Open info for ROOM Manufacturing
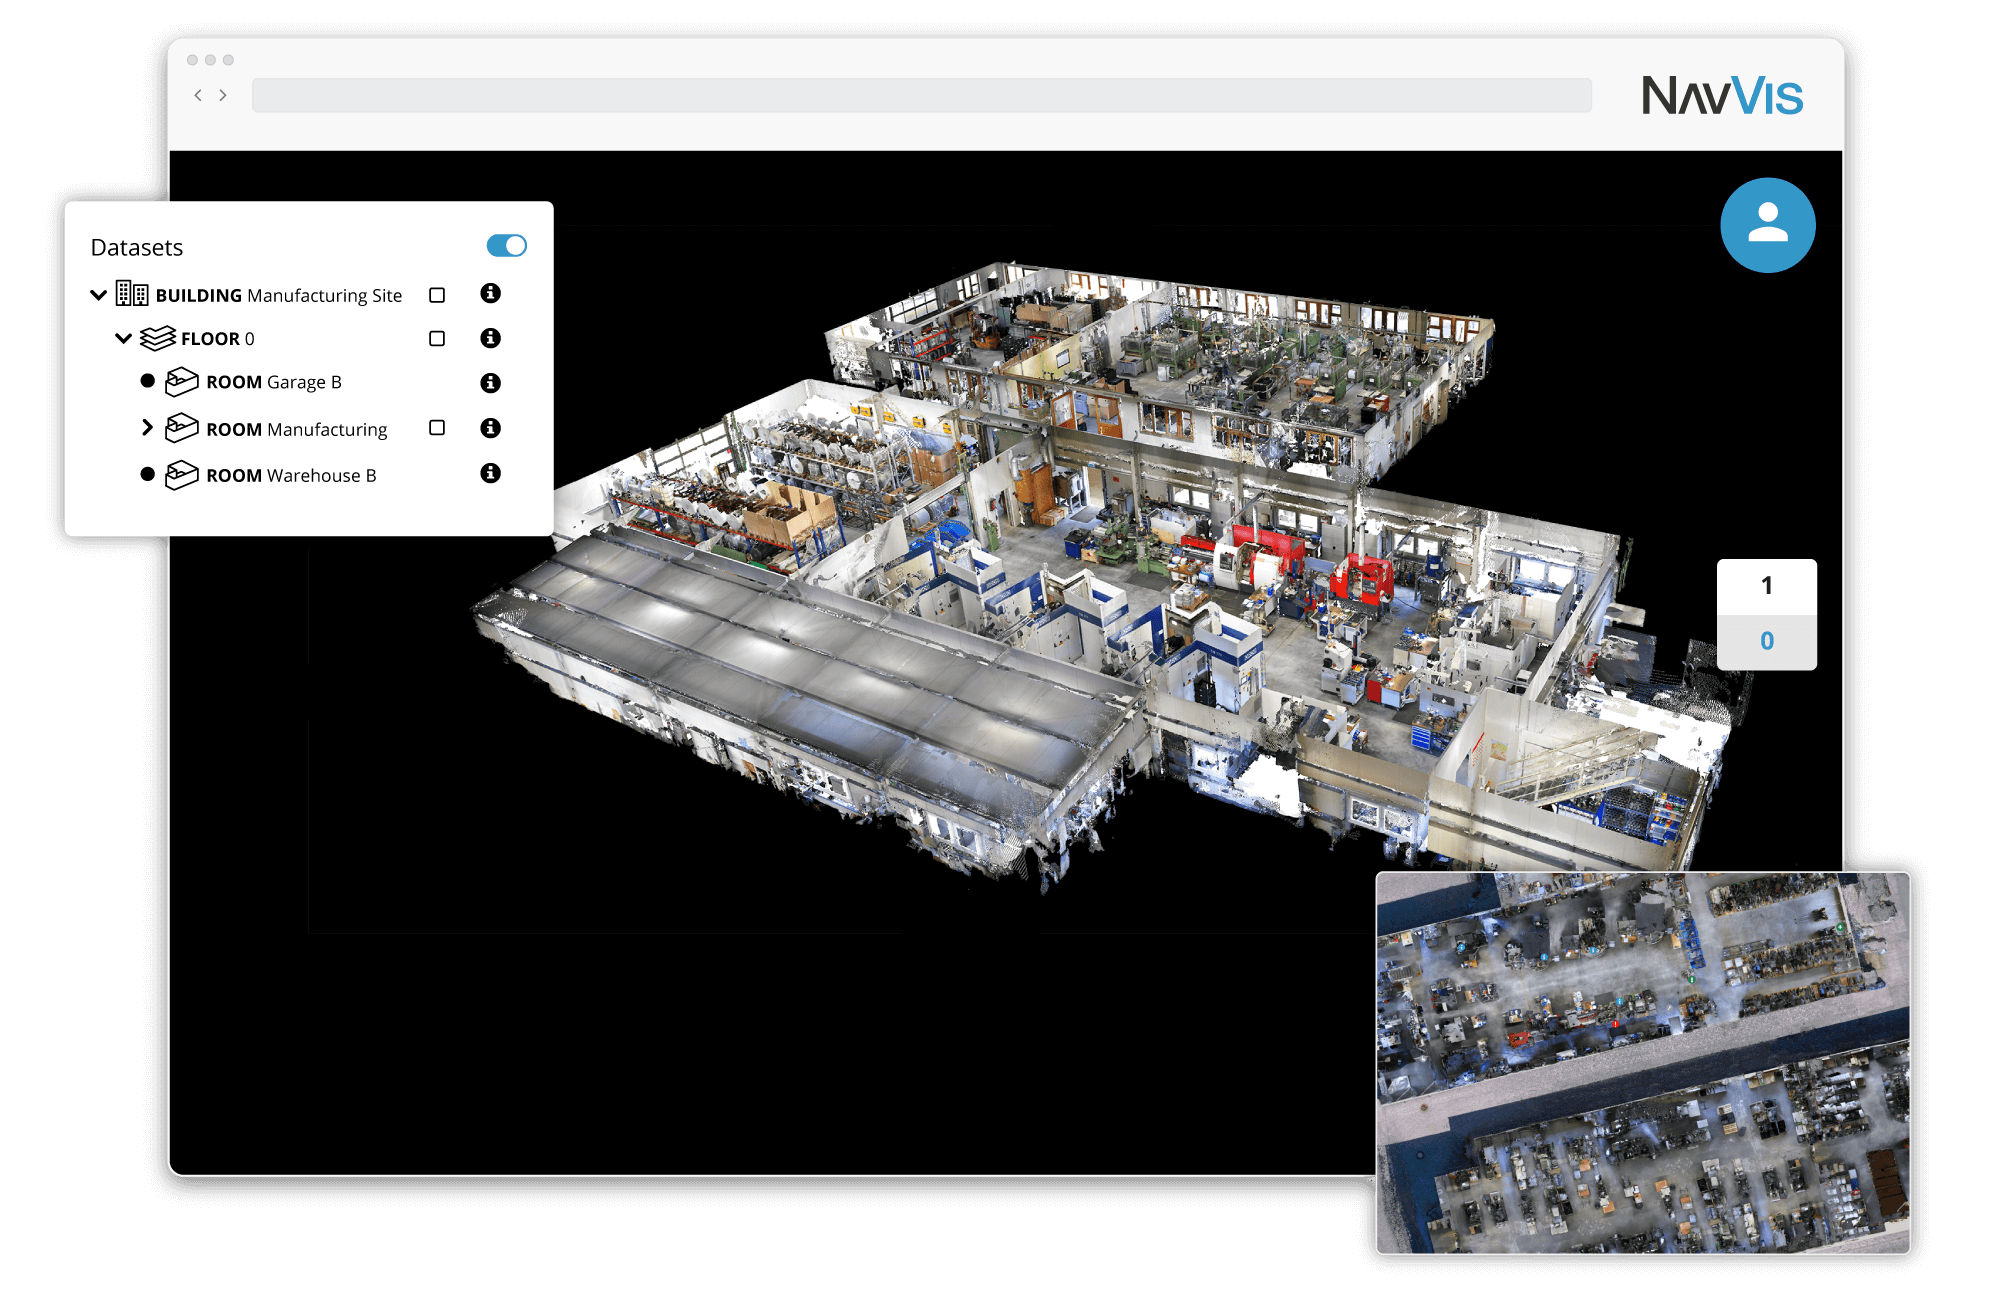Screen dimensions: 2000x1311 point(490,428)
